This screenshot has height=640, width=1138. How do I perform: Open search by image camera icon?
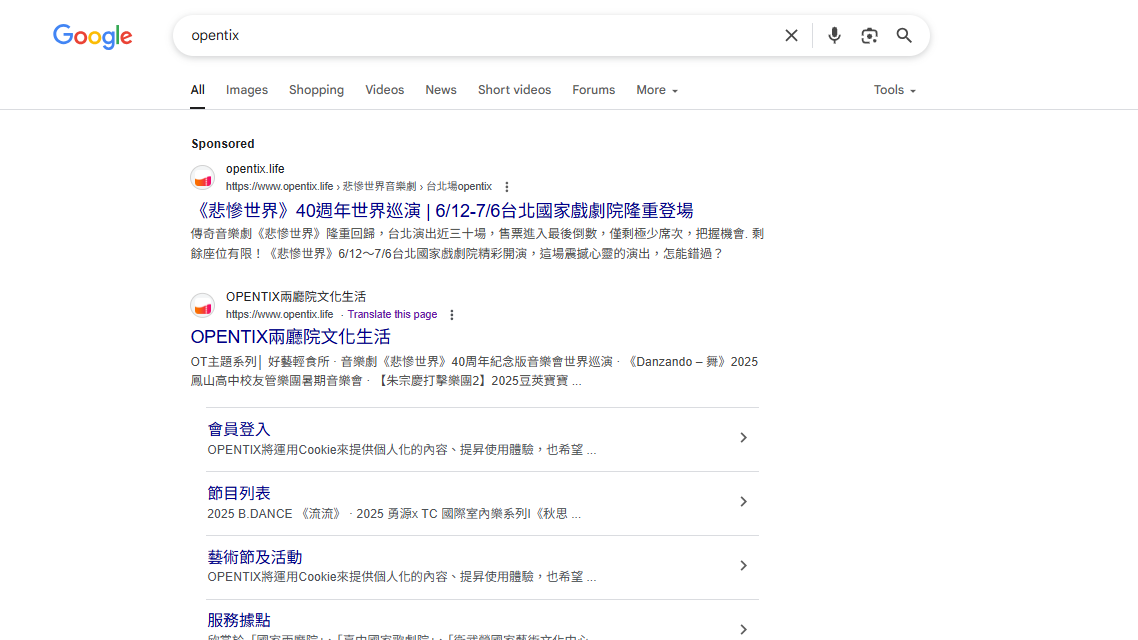coord(869,36)
